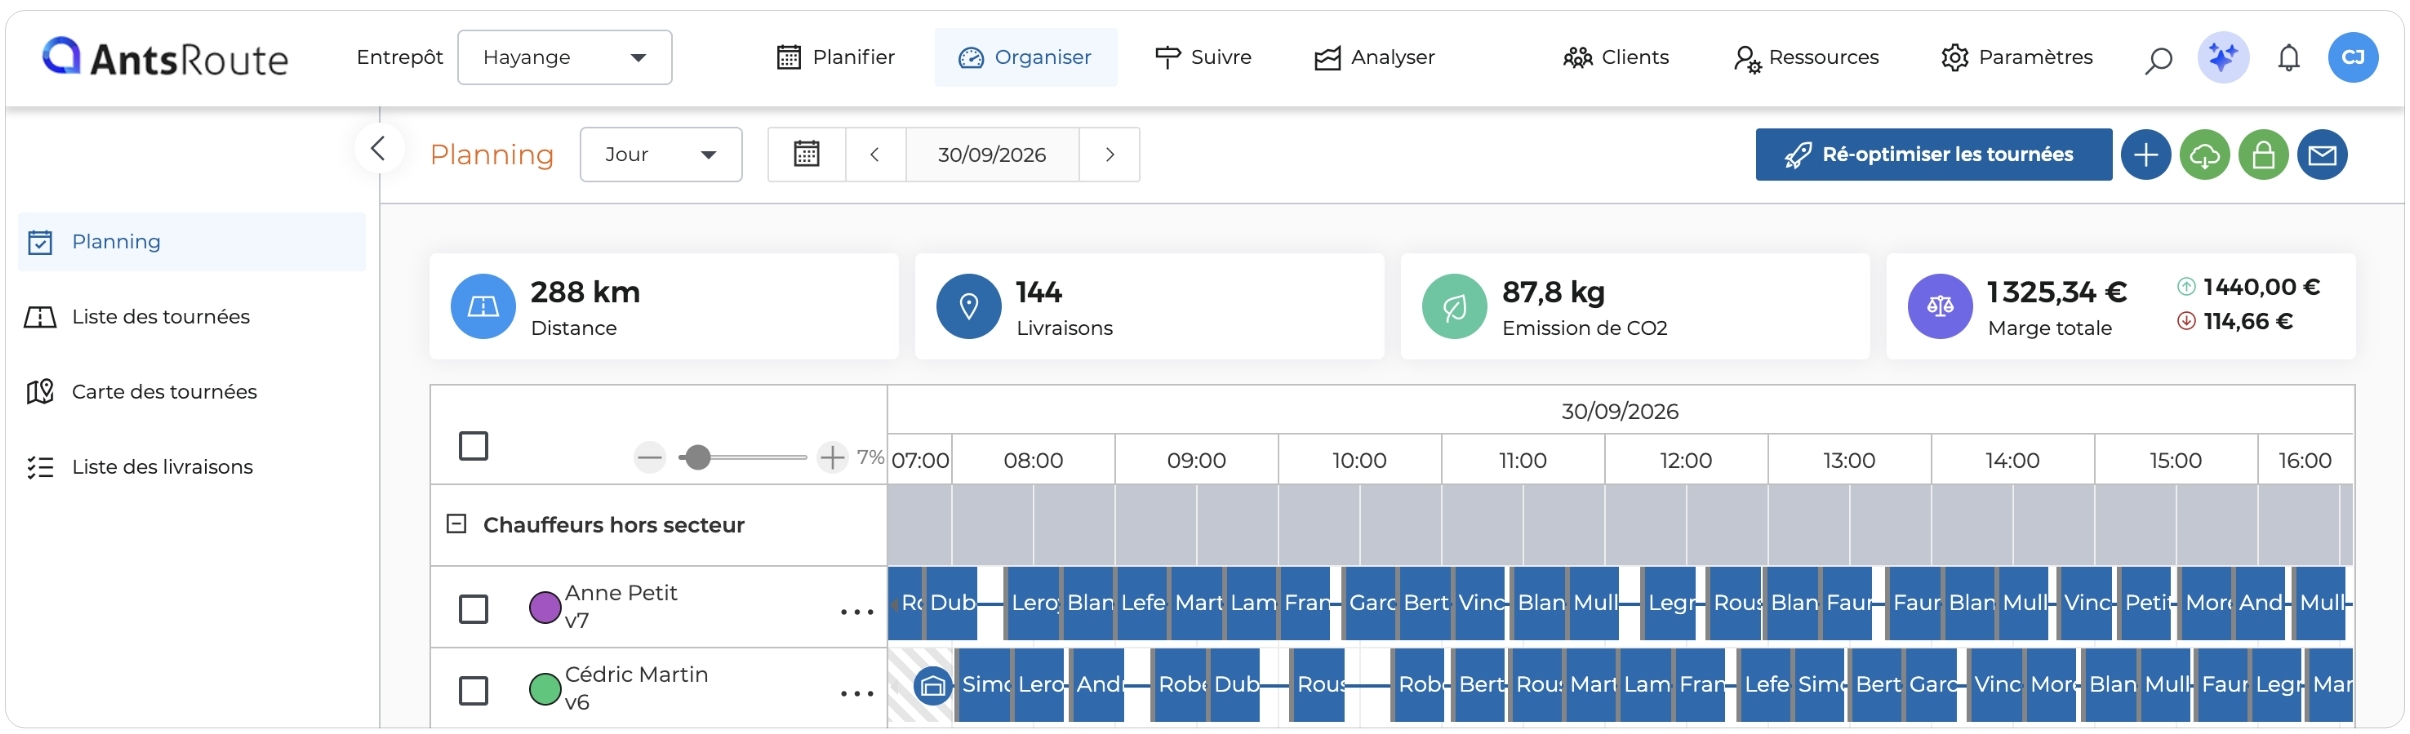Open the Entrepôt Hayange dropdown
Screen dimensions: 2410x734
point(565,57)
